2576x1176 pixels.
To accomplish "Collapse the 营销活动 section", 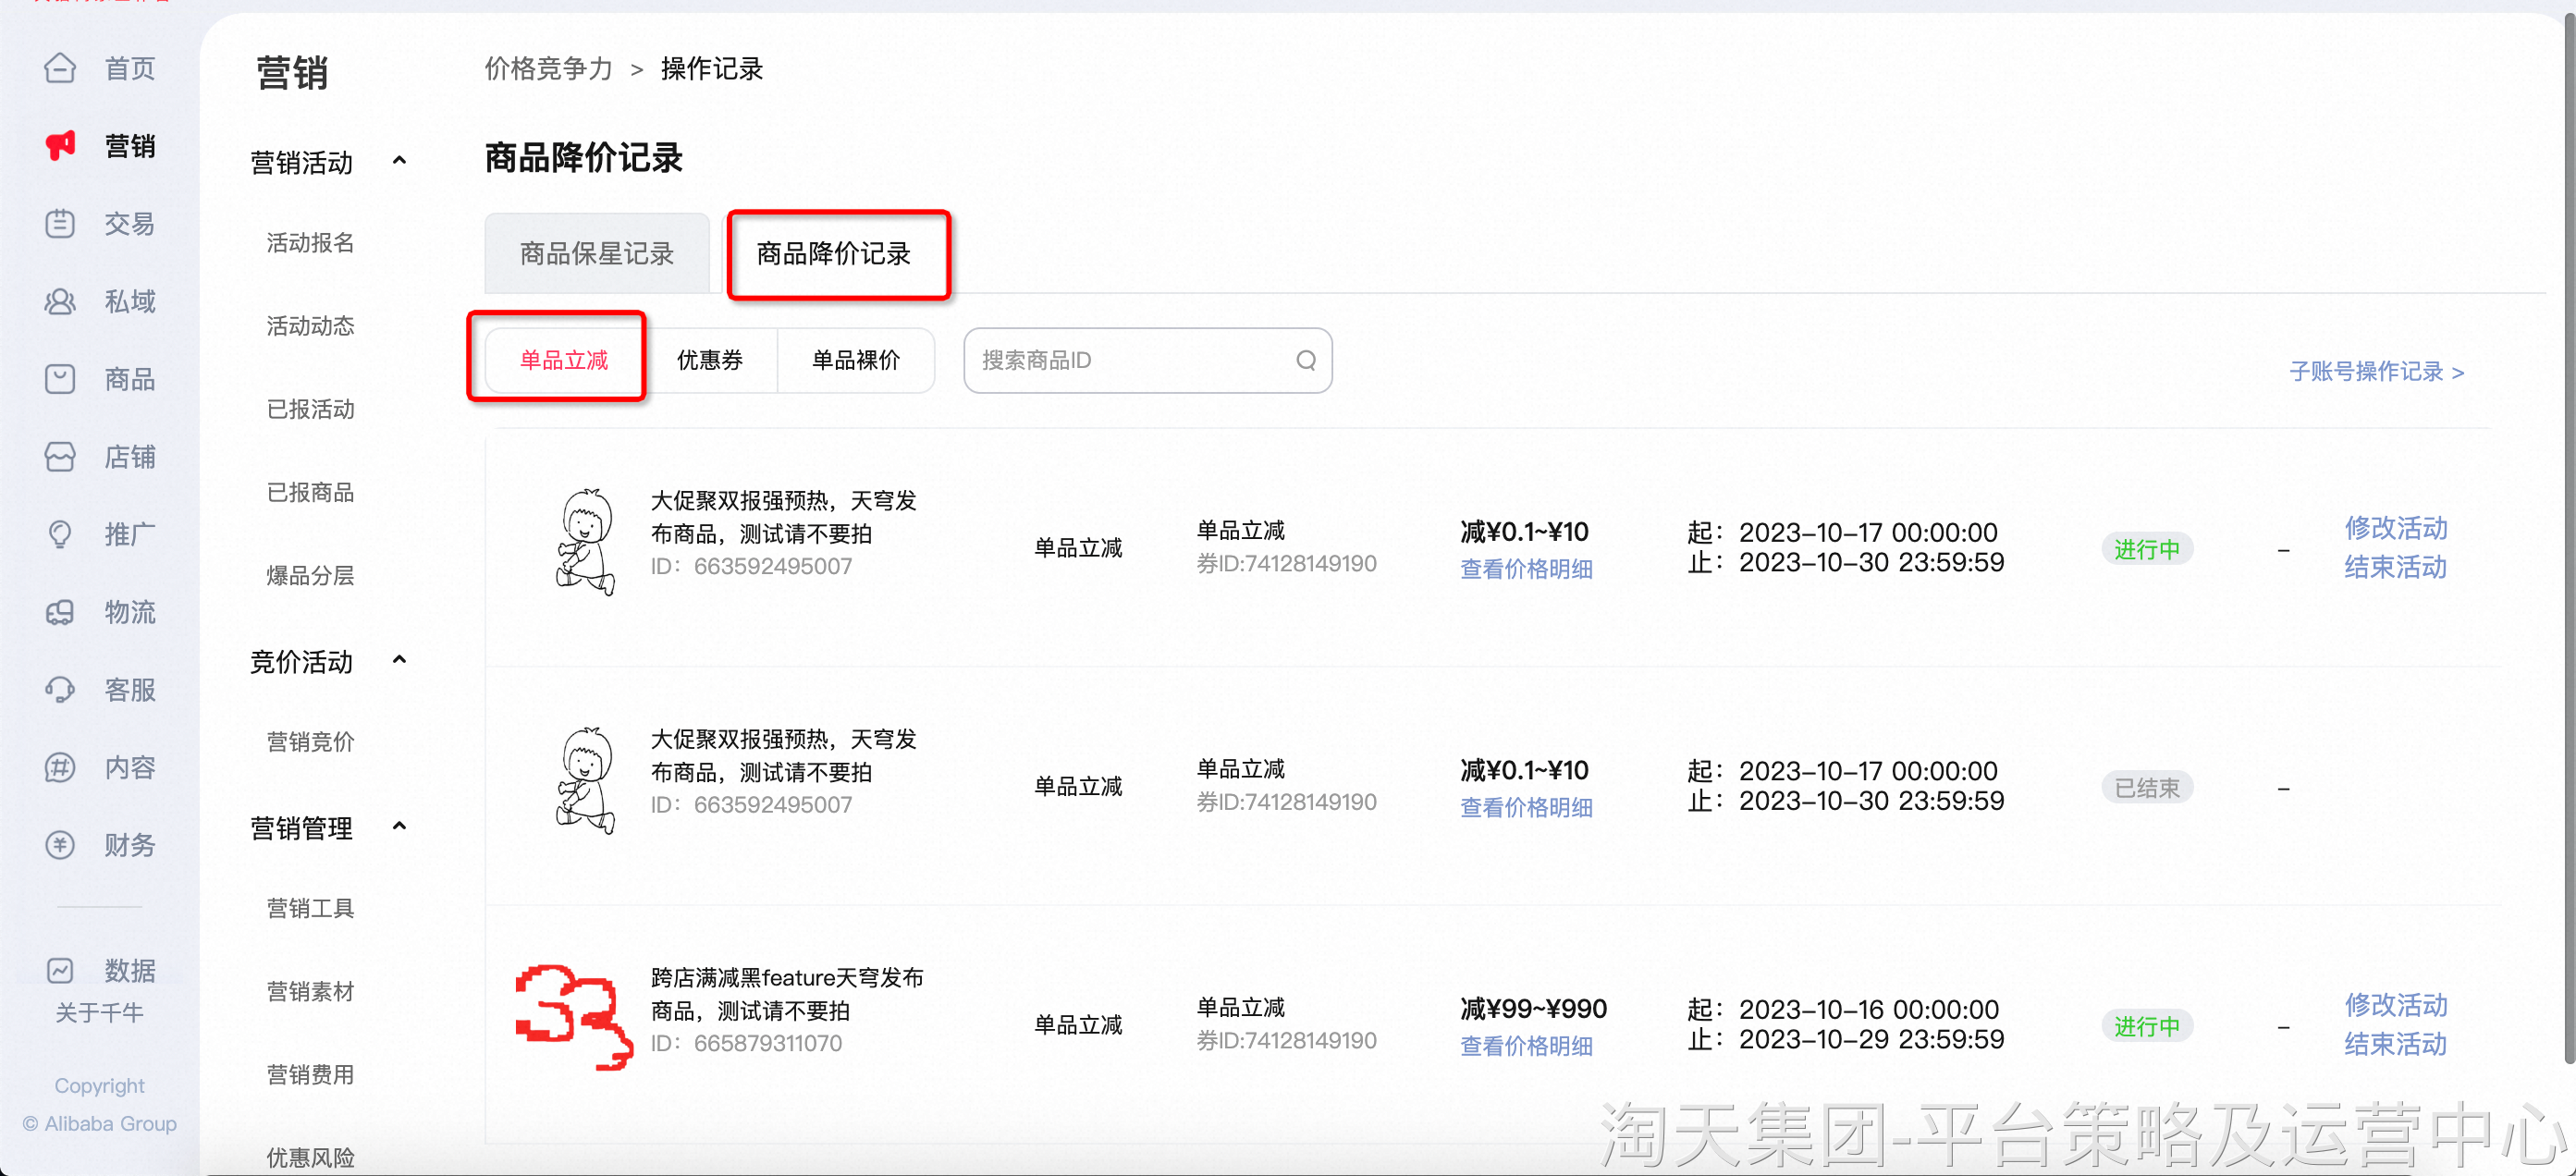I will [399, 161].
